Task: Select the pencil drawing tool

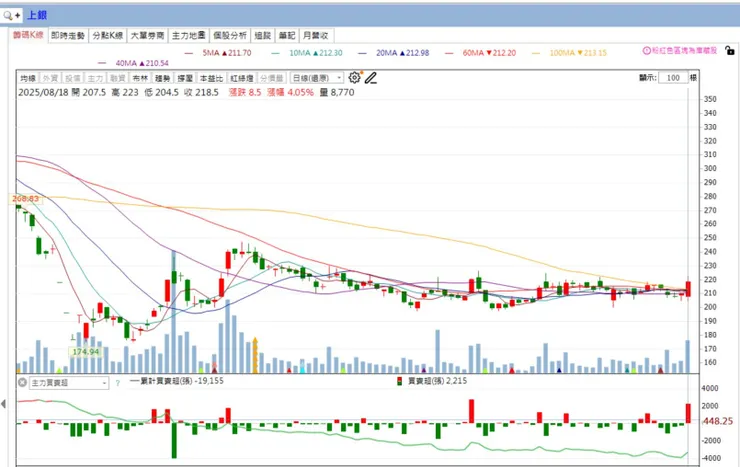Action: (371, 78)
